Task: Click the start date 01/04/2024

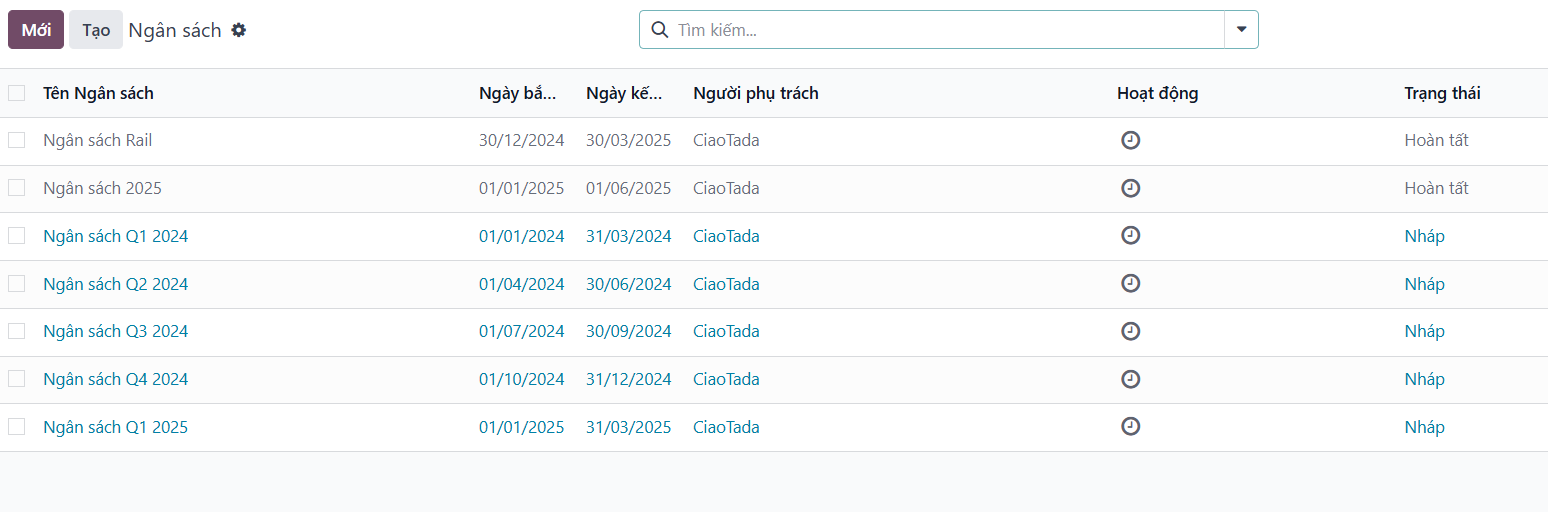Action: (521, 284)
